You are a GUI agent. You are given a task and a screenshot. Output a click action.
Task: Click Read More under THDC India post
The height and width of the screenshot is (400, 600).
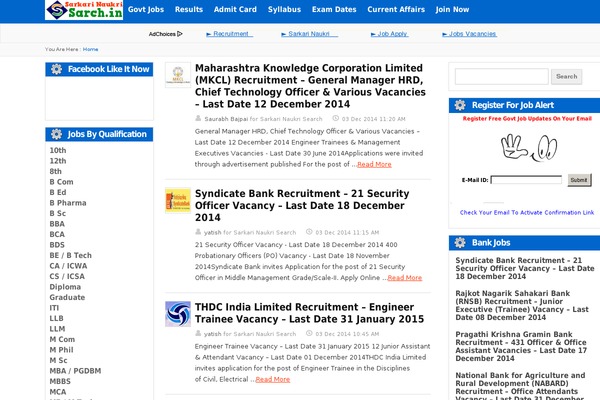click(272, 379)
